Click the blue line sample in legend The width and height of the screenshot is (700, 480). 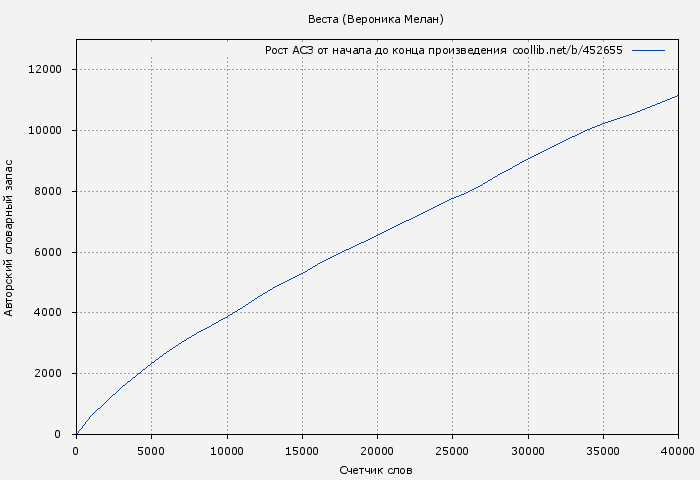tap(648, 50)
